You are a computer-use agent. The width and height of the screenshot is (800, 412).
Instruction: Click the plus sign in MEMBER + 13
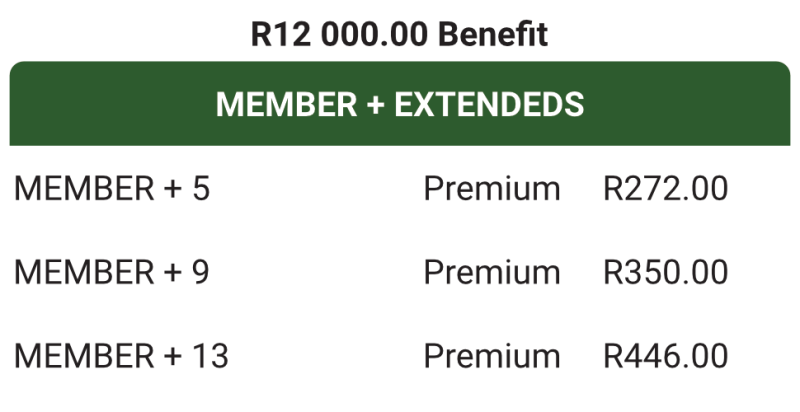[x=172, y=356]
